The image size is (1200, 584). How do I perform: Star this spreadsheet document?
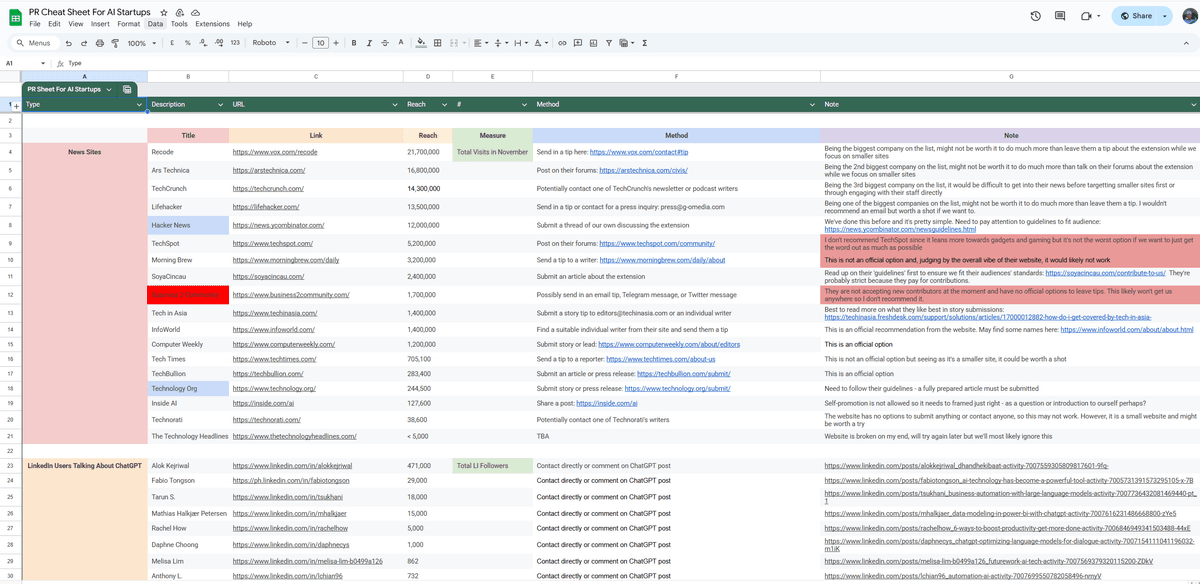[x=164, y=11]
